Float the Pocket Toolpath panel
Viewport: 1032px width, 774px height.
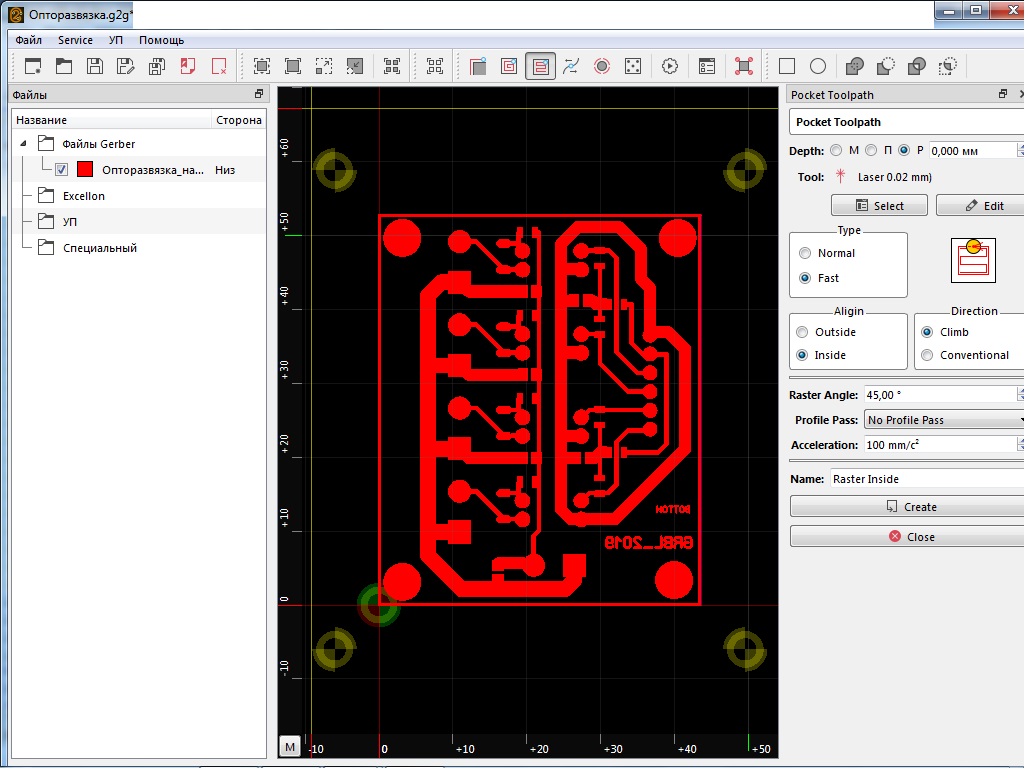click(x=1003, y=94)
